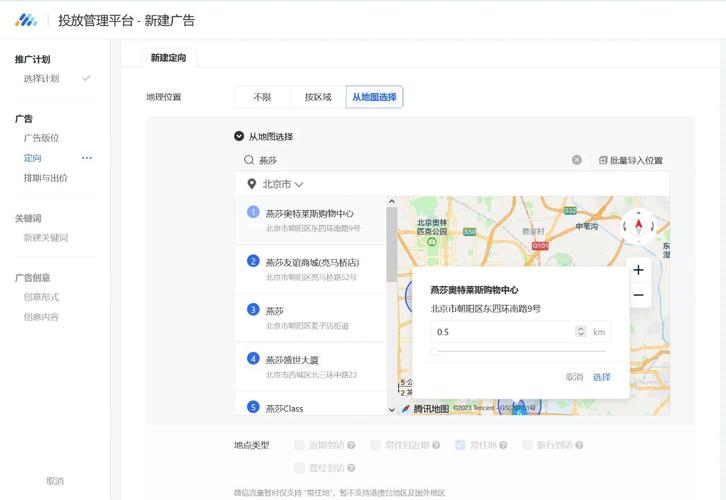This screenshot has width=726, height=500.
Task: Open the 新建定向 tab
Action: coord(169,58)
